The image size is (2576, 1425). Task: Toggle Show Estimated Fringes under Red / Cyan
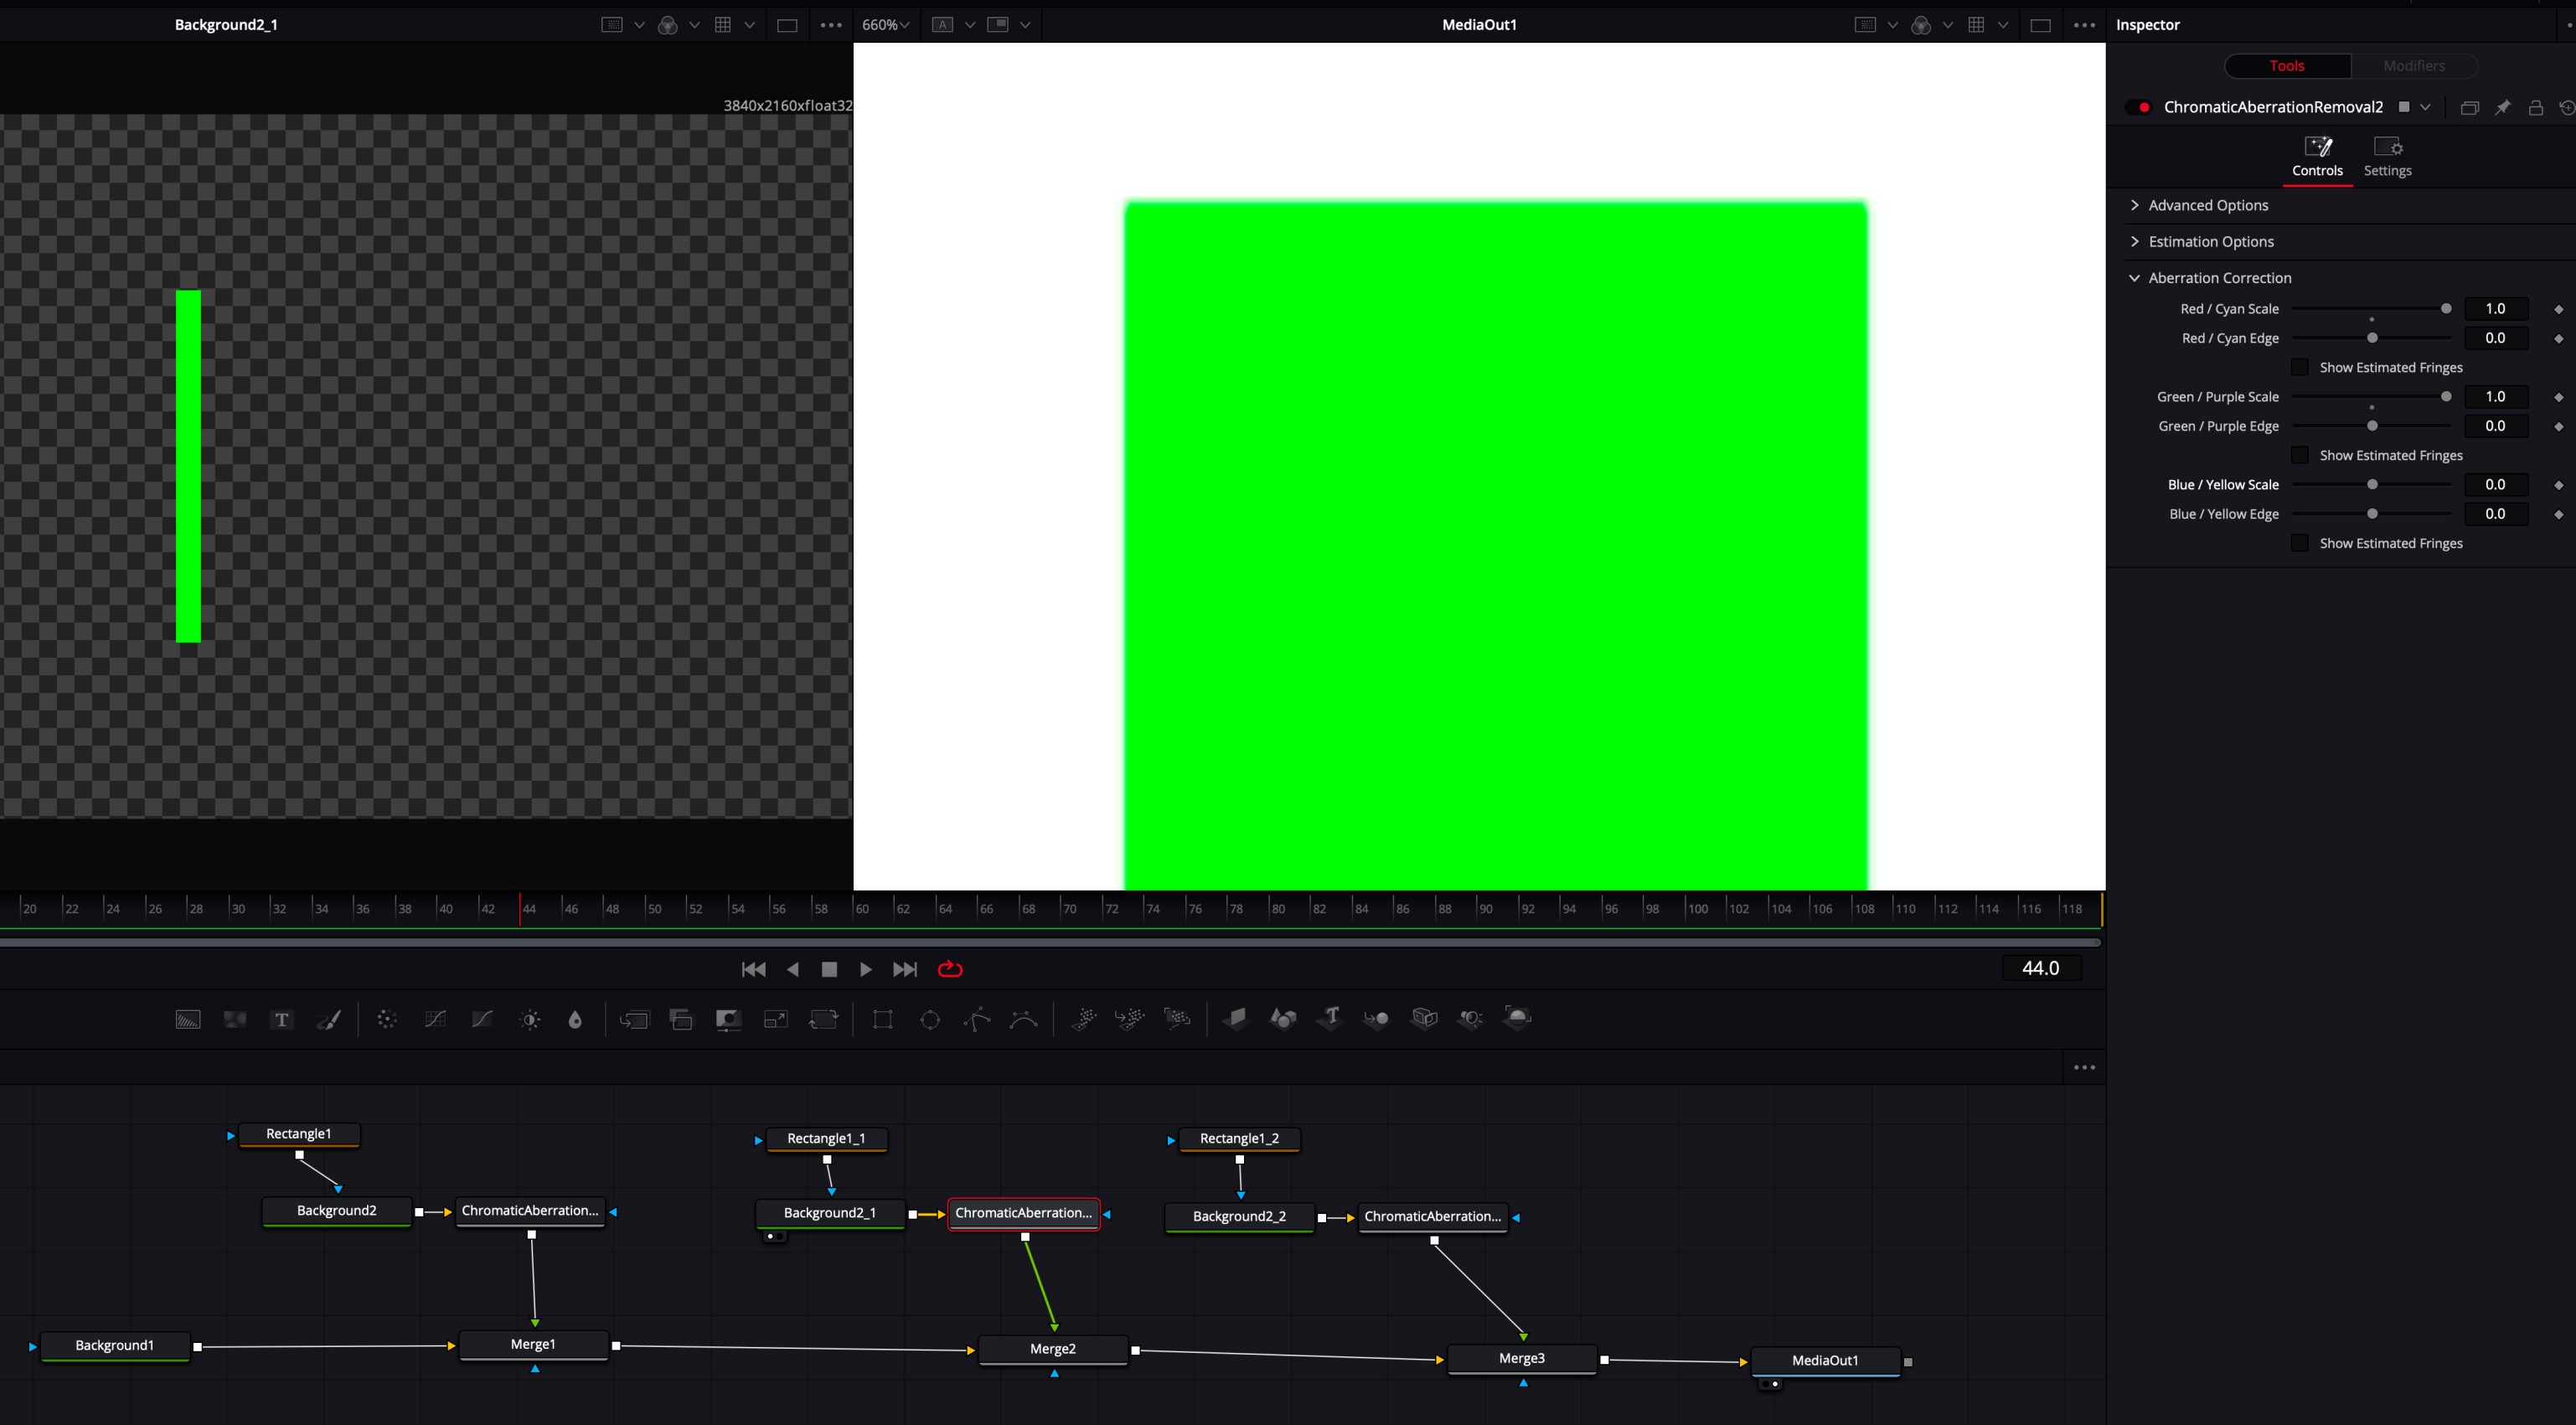(2300, 367)
